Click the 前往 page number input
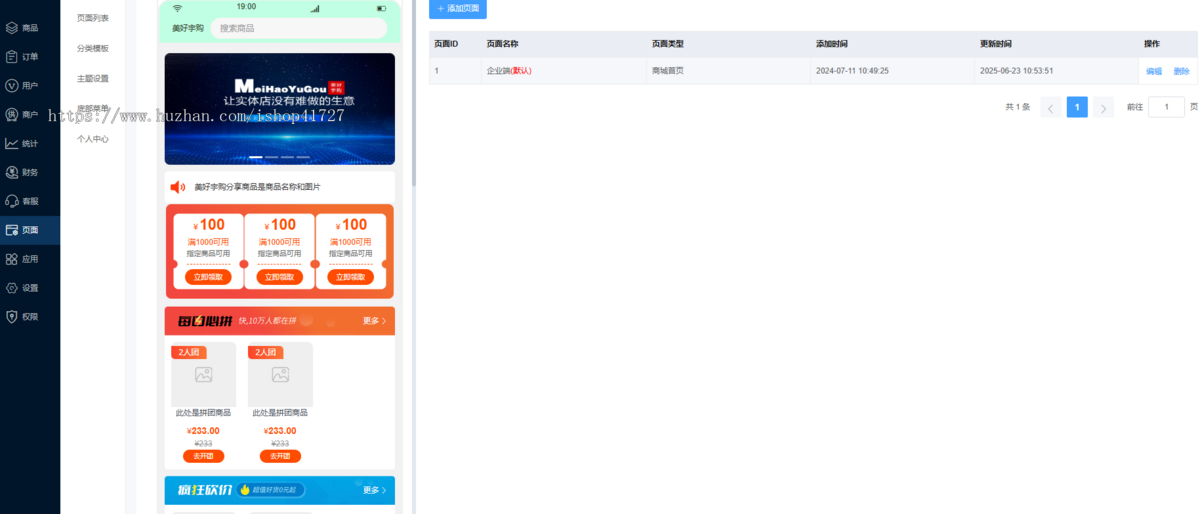This screenshot has height=514, width=1200. (x=1166, y=107)
